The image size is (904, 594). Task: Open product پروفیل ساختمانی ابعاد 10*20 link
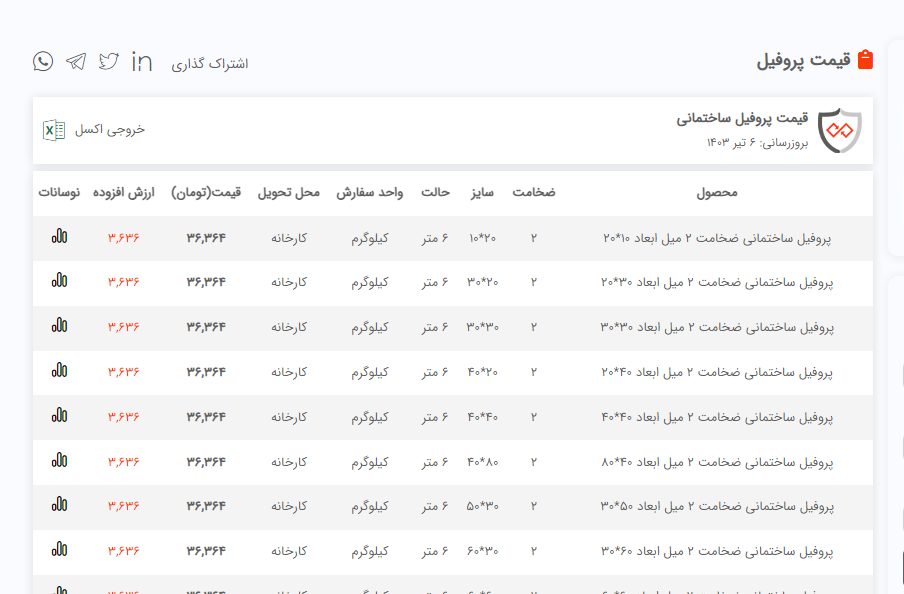point(717,238)
